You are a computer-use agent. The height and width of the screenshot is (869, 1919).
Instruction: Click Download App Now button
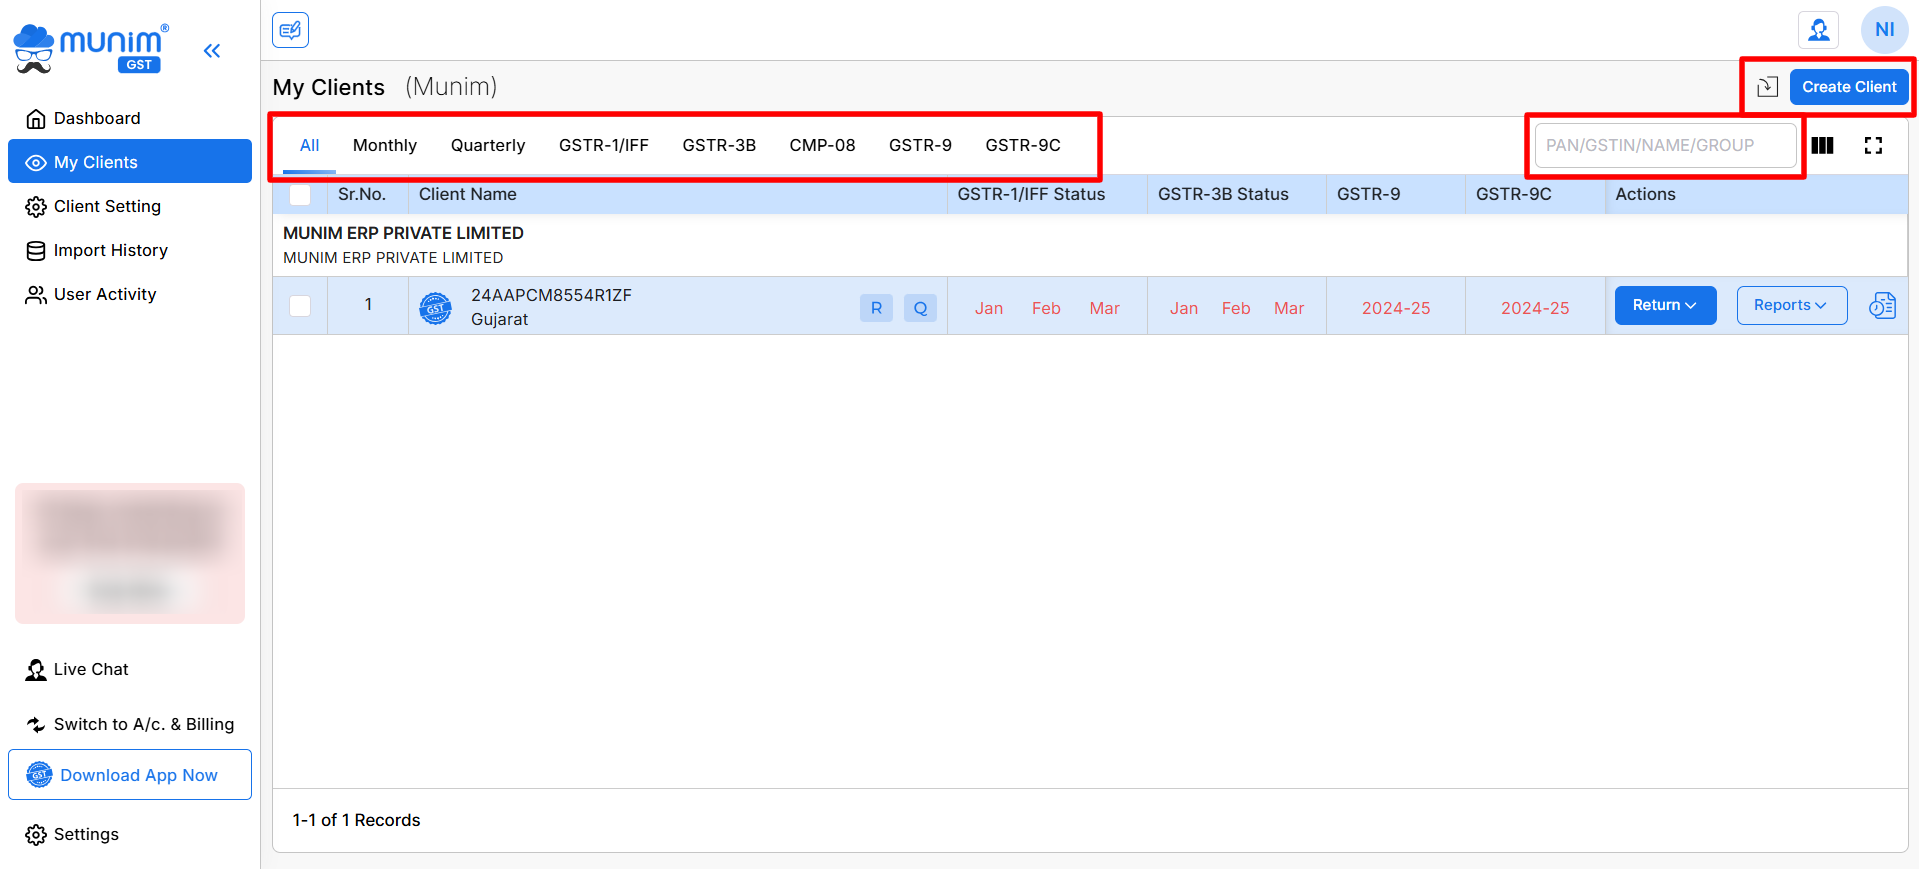coord(130,775)
